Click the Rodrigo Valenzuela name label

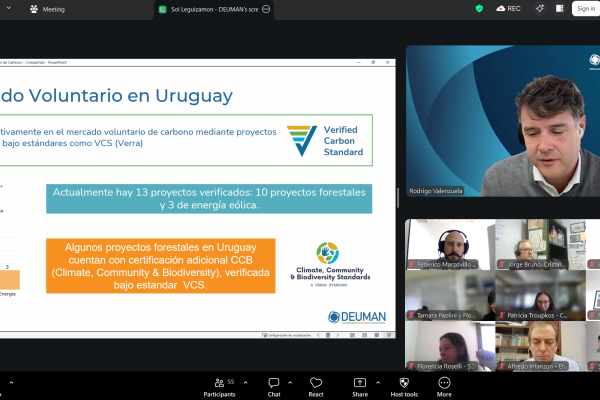[436, 191]
